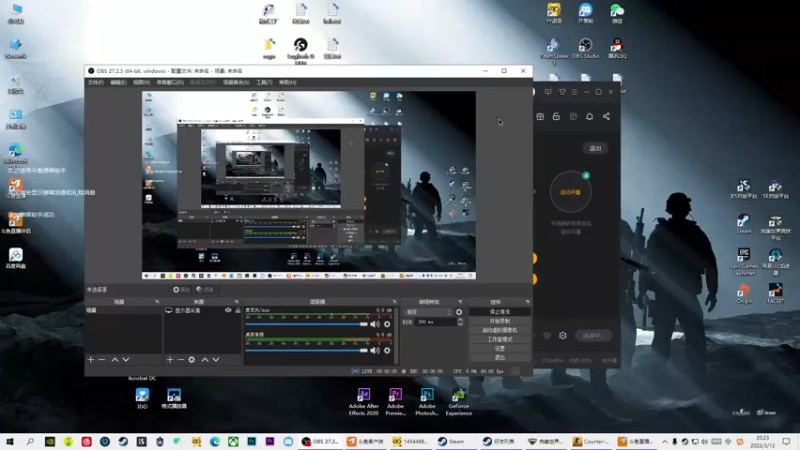Image resolution: width=800 pixels, height=450 pixels.
Task: Open the Epic Games Launcher desktop icon
Action: [744, 262]
